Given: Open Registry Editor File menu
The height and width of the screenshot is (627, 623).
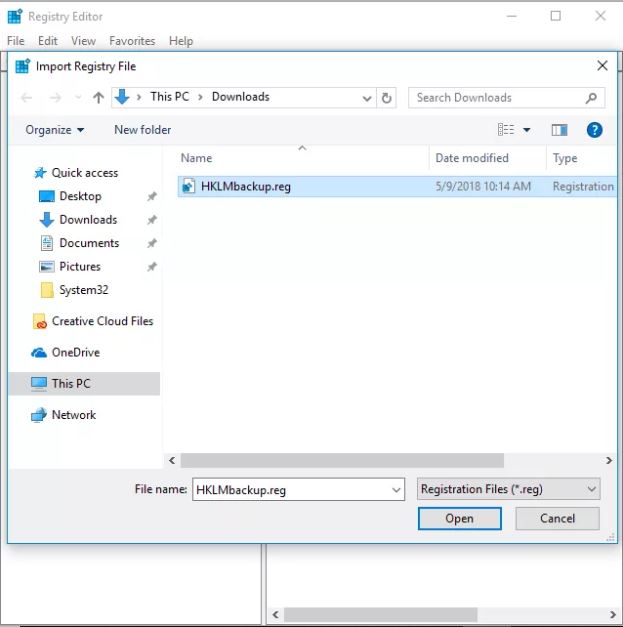Looking at the screenshot, I should click(x=16, y=41).
